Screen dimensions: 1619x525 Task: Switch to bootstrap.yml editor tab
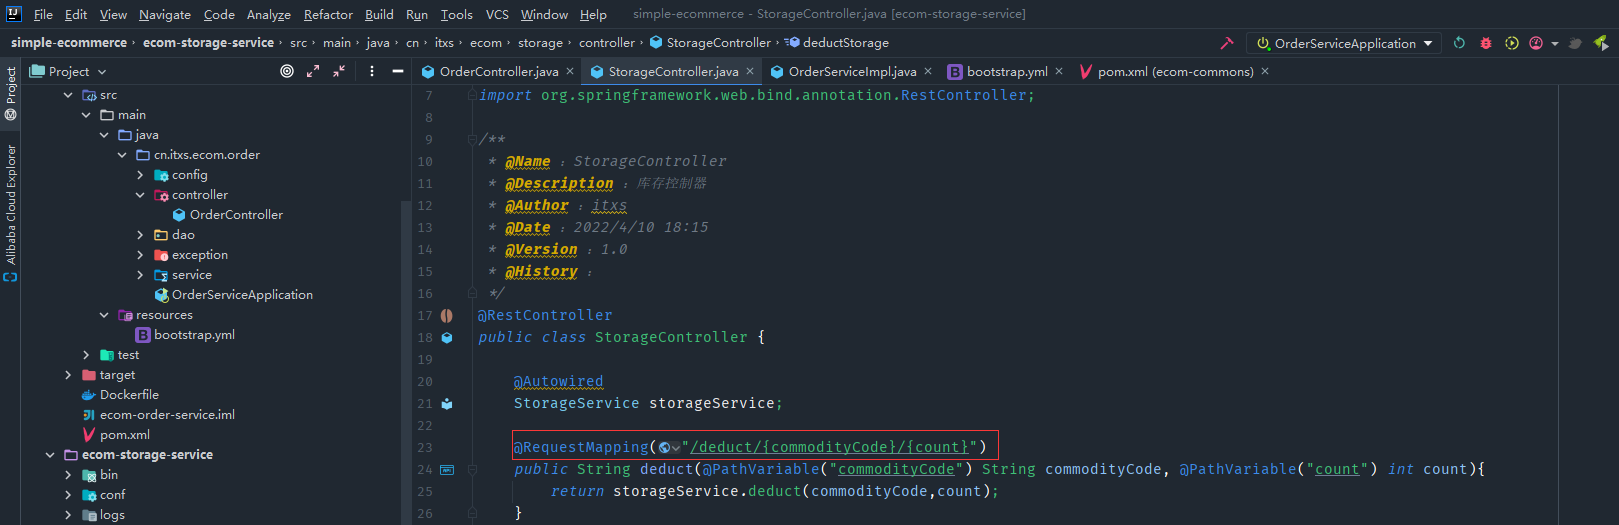(x=1007, y=71)
